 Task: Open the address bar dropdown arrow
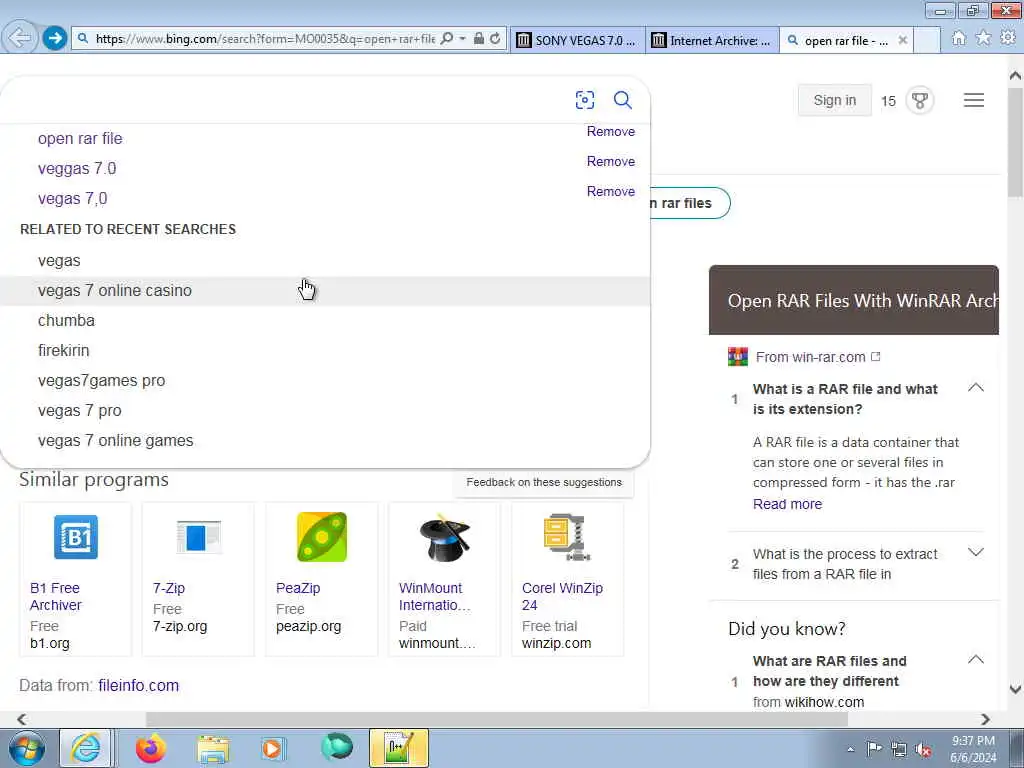point(462,39)
